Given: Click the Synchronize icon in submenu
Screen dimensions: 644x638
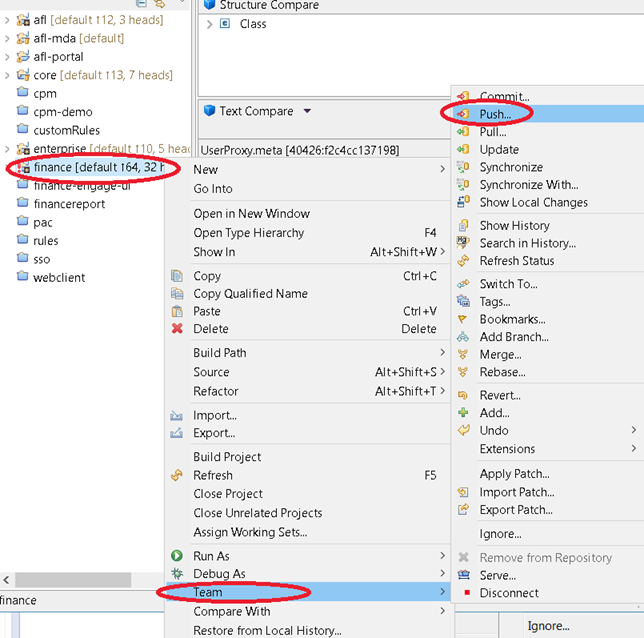Looking at the screenshot, I should [463, 168].
